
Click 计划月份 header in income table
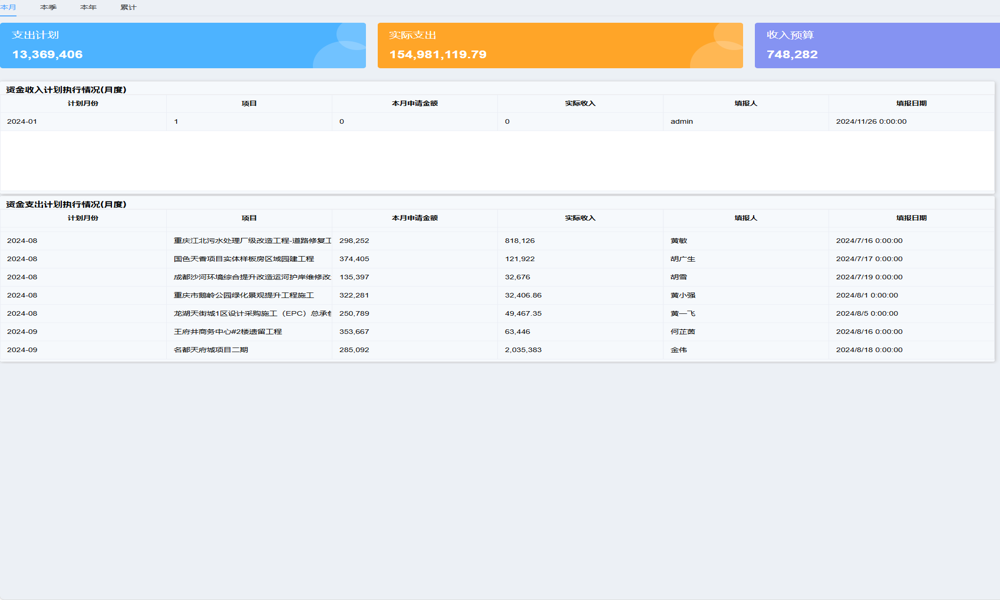point(83,103)
